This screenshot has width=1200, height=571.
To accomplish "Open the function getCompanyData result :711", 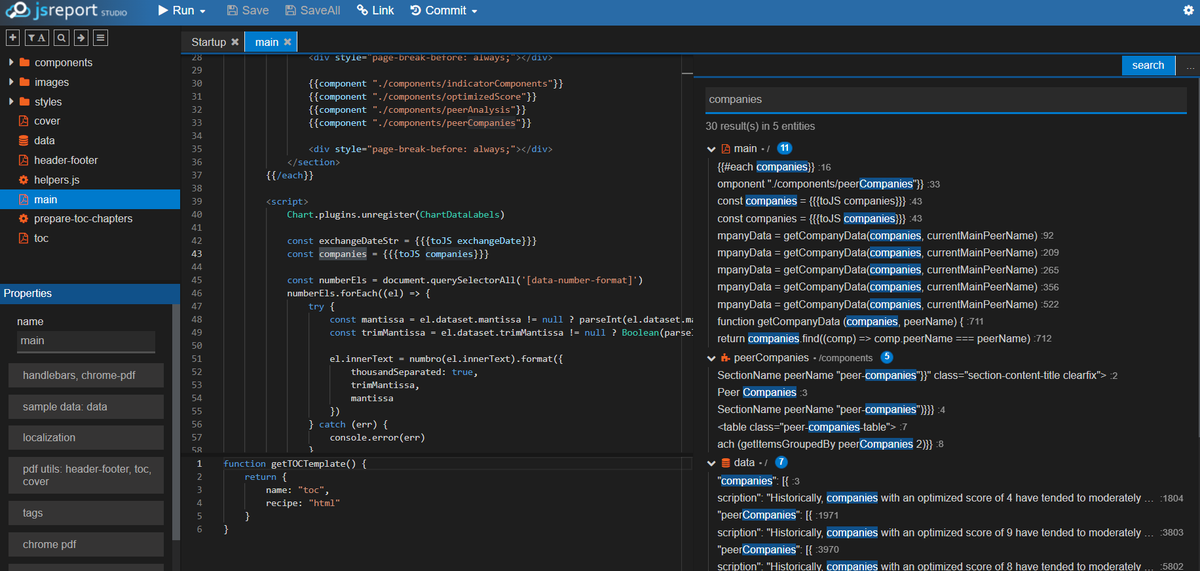I will [x=851, y=322].
